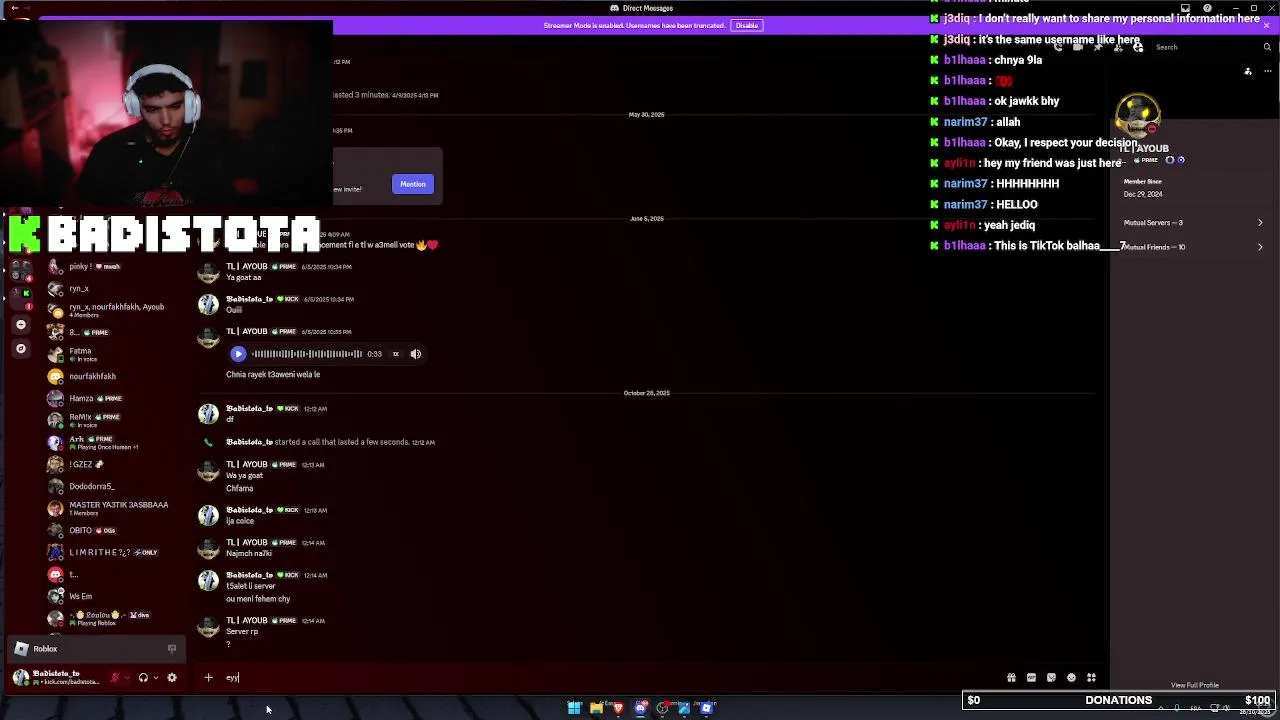The height and width of the screenshot is (720, 1280).
Task: Open File Explorer from taskbar
Action: coord(597,708)
